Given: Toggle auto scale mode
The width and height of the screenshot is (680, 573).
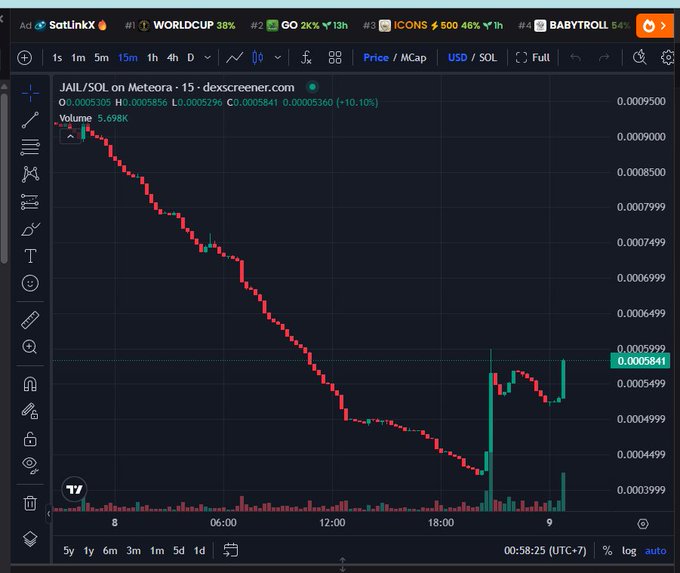Looking at the screenshot, I should pos(656,551).
